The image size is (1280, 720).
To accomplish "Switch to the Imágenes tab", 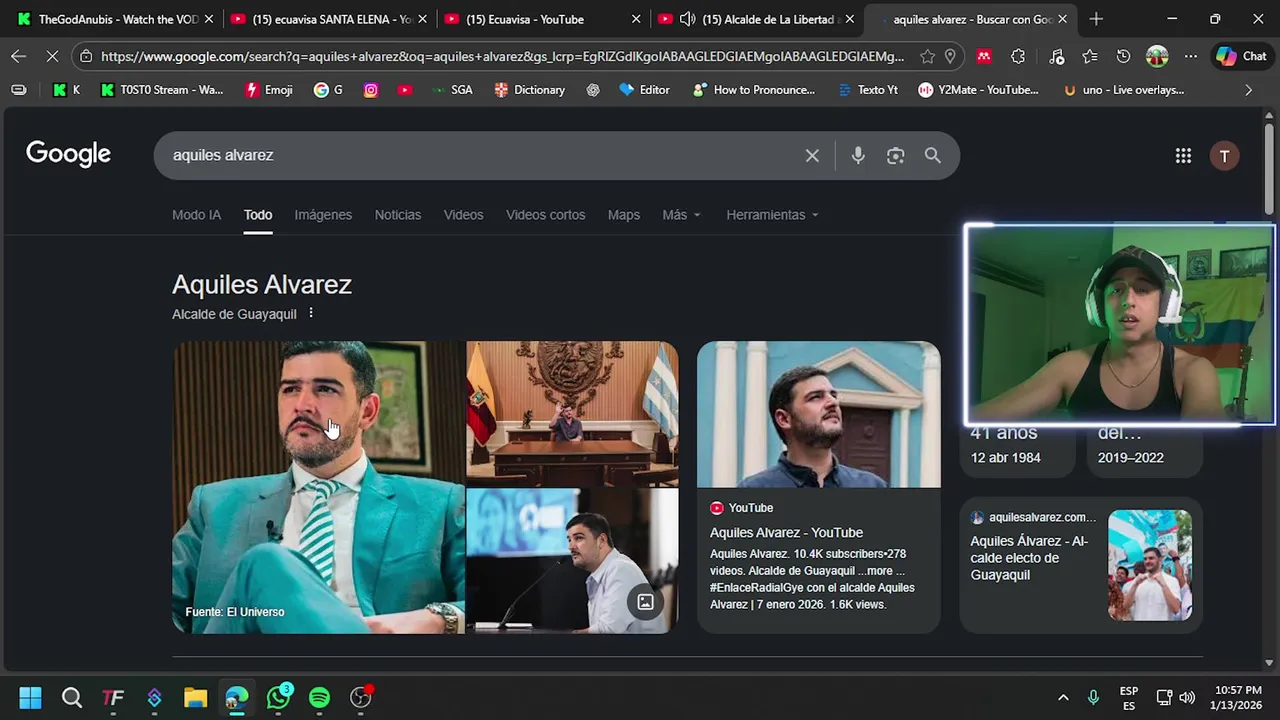I will [323, 215].
